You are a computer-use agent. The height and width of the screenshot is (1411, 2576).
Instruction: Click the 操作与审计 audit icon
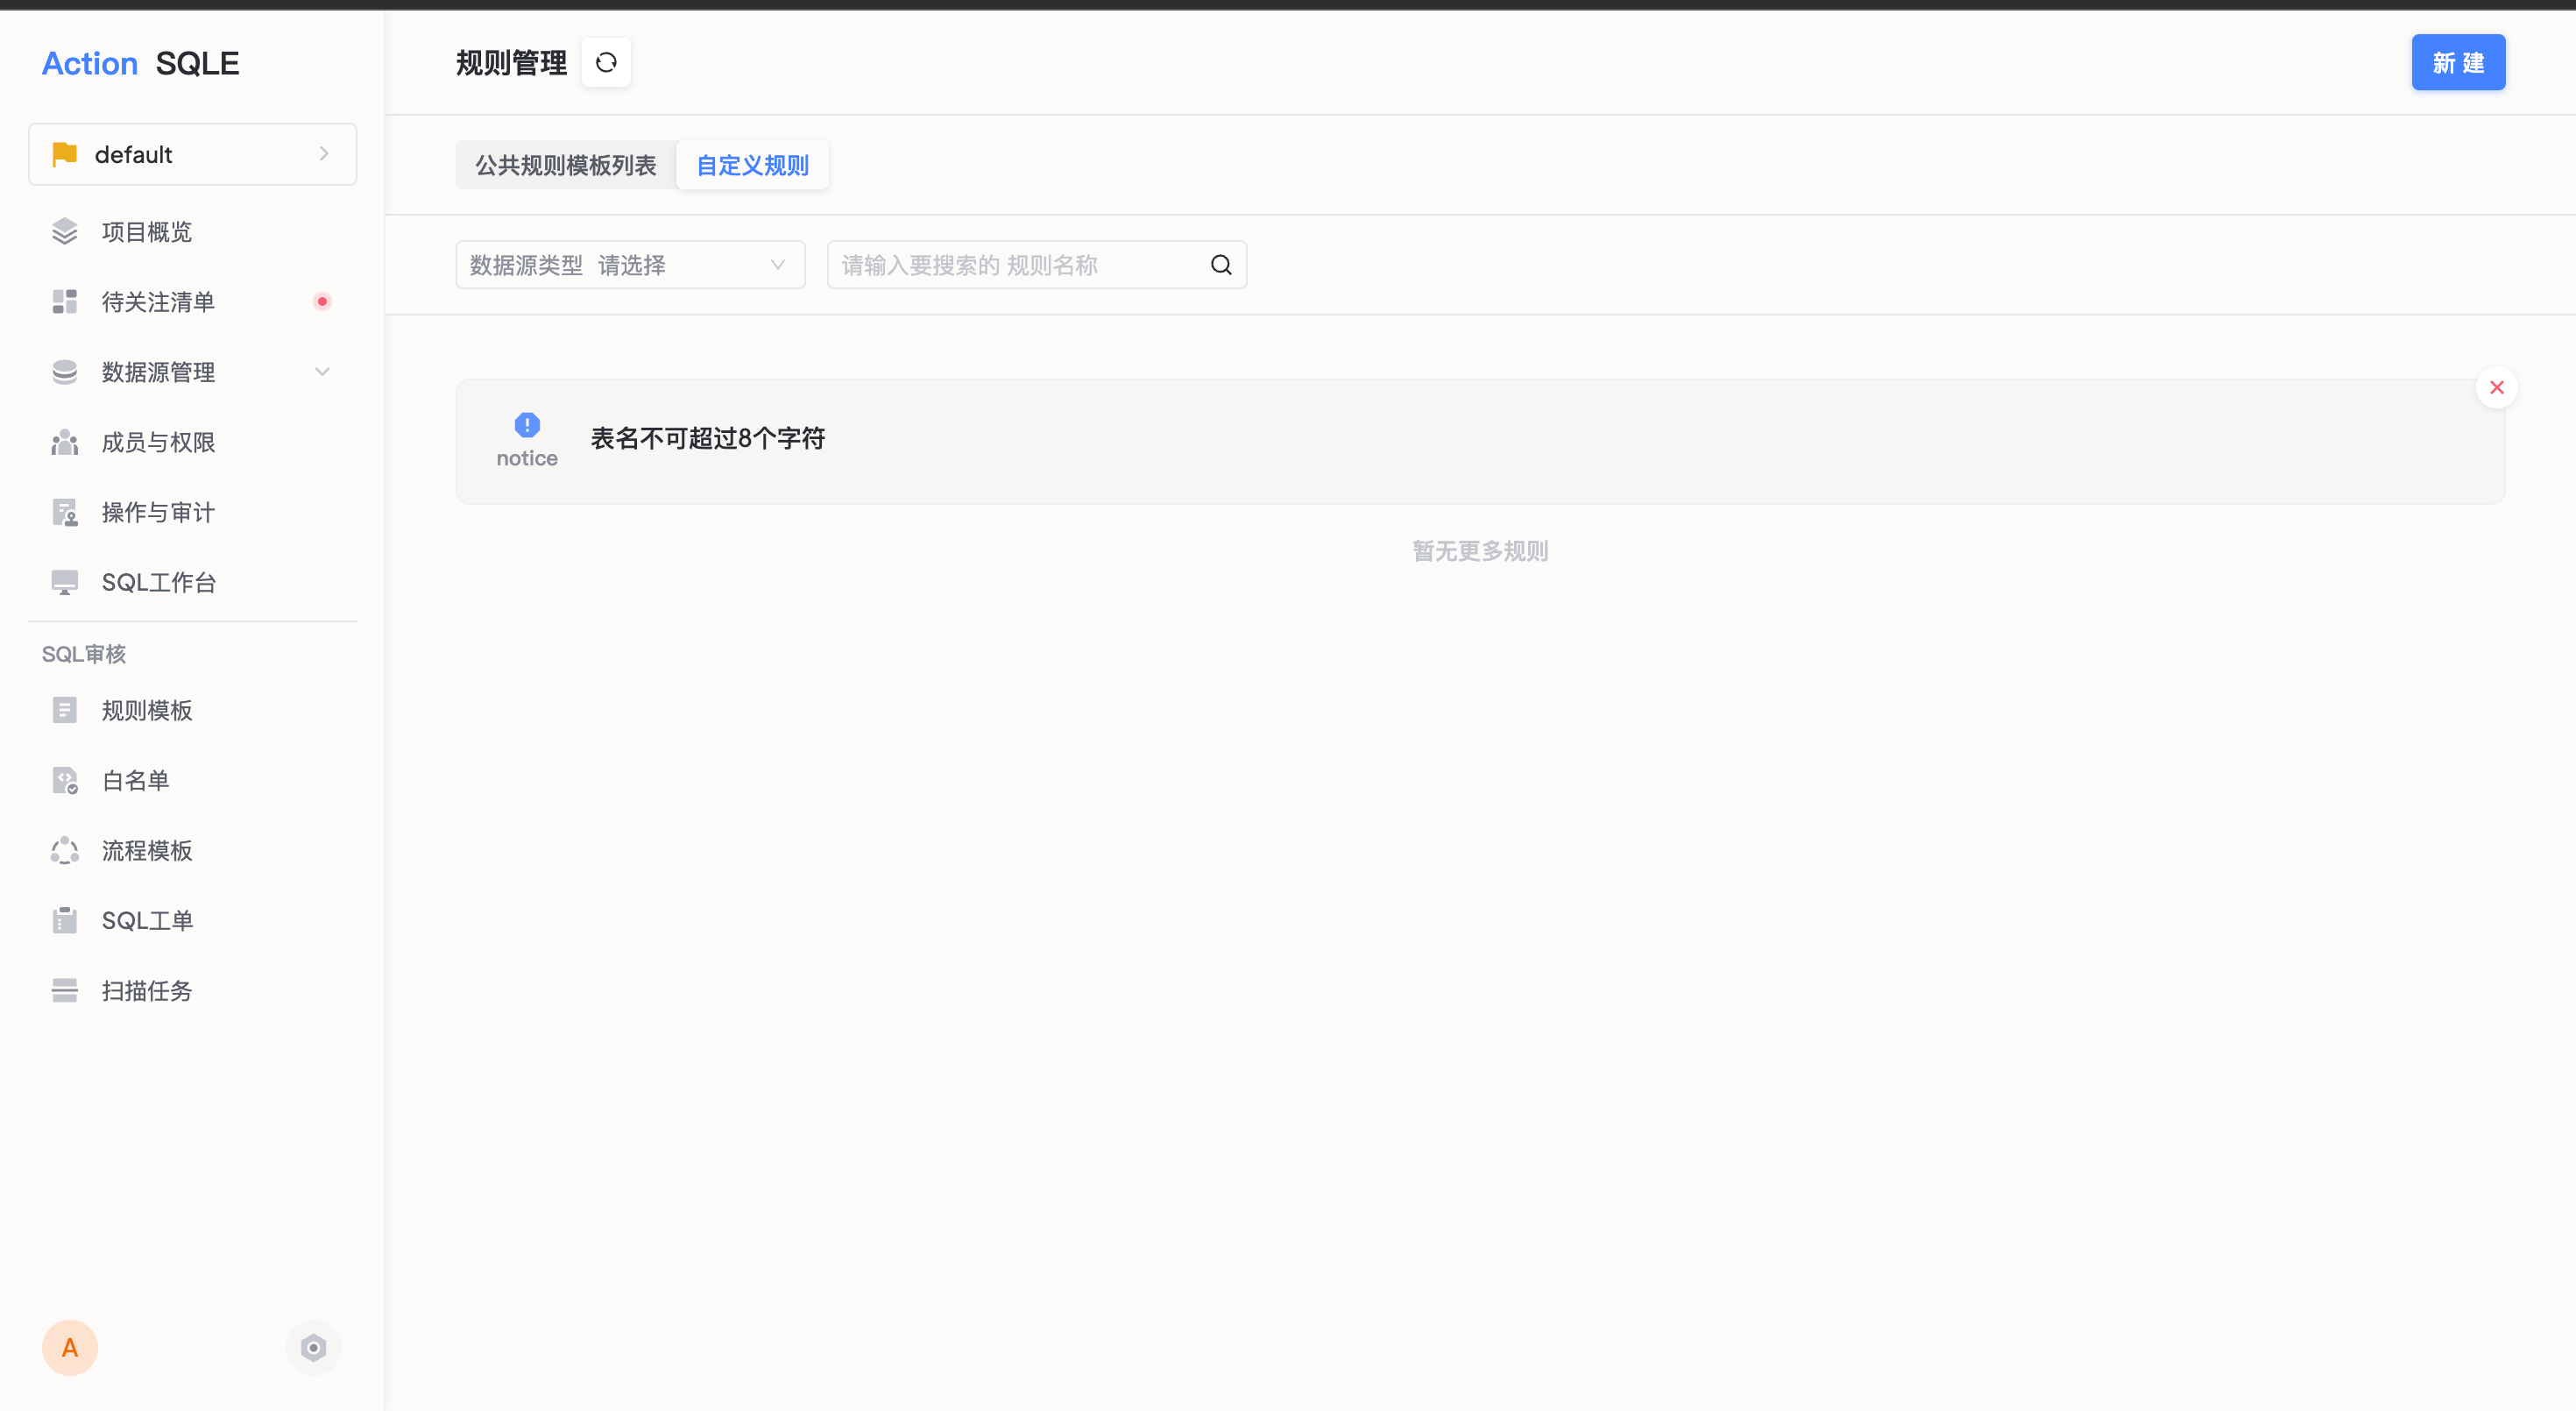65,513
